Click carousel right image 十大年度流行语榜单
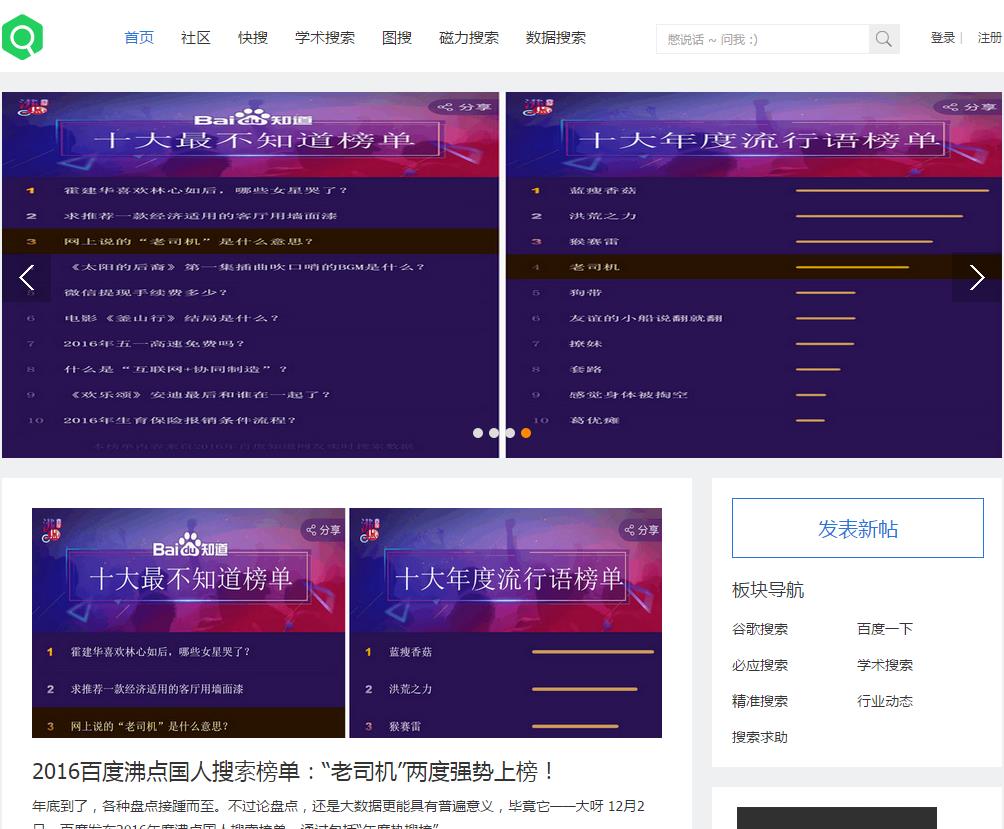 point(754,275)
